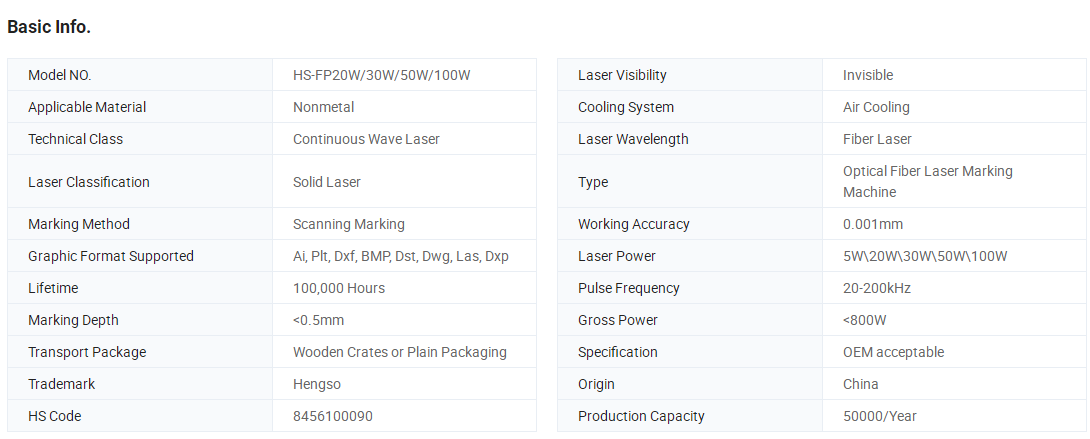
Task: Click the Invisible laser visibility value
Action: [x=868, y=75]
